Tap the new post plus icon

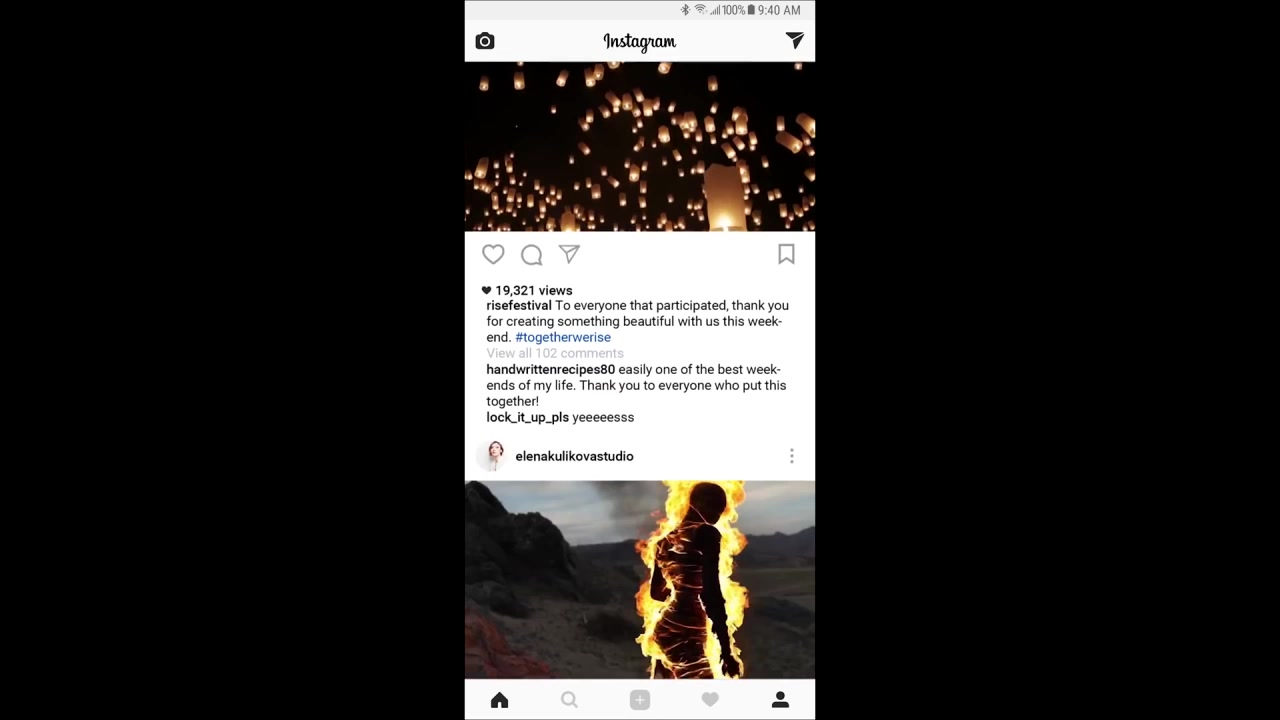(640, 701)
